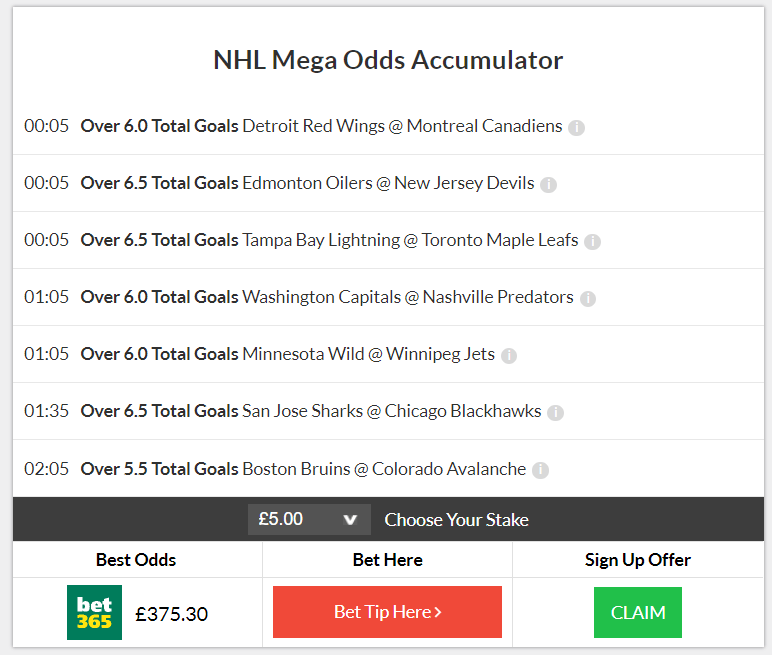Open the £5.00 stake dropdown
Image resolution: width=772 pixels, height=655 pixels.
point(309,520)
